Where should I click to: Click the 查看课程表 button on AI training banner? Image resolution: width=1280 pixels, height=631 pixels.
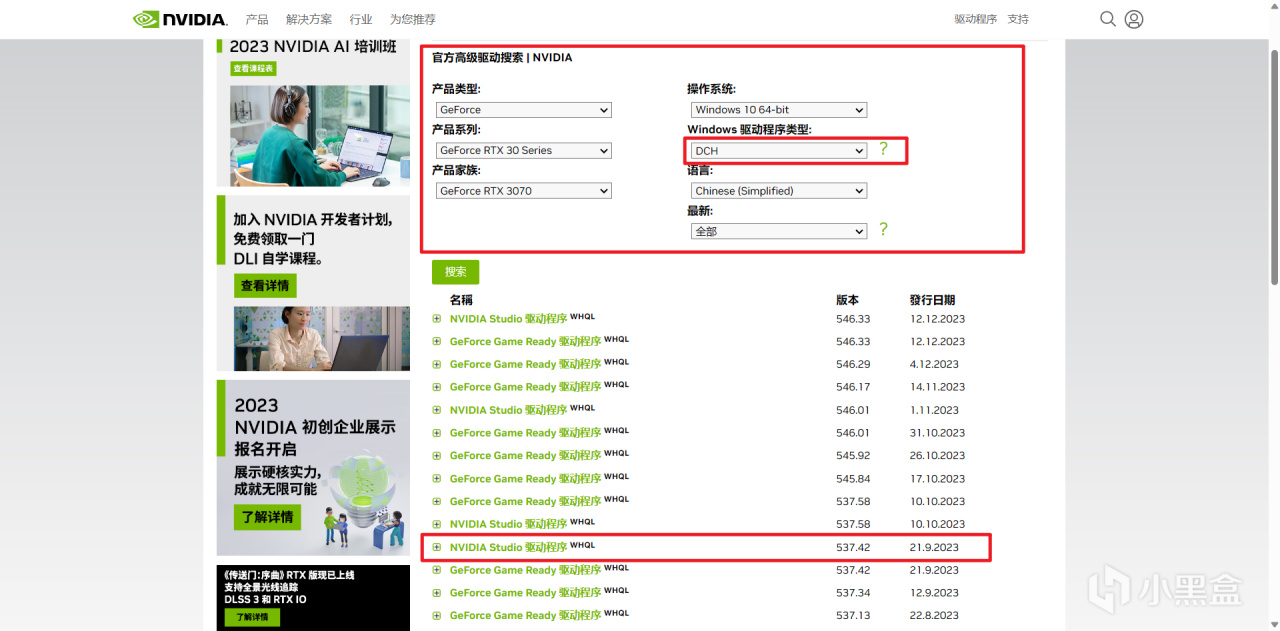tap(253, 68)
